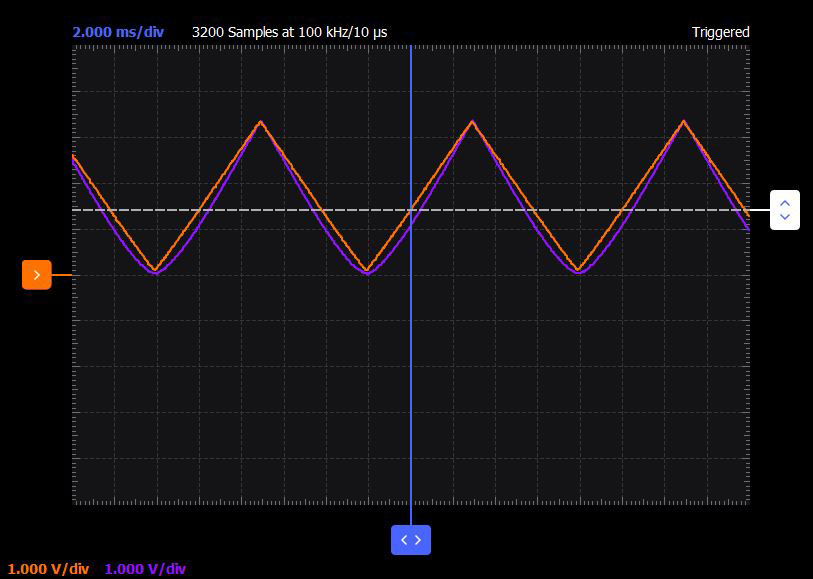Click the up chevron on trigger level handle
Viewport: 813px width, 579px height.
[784, 204]
